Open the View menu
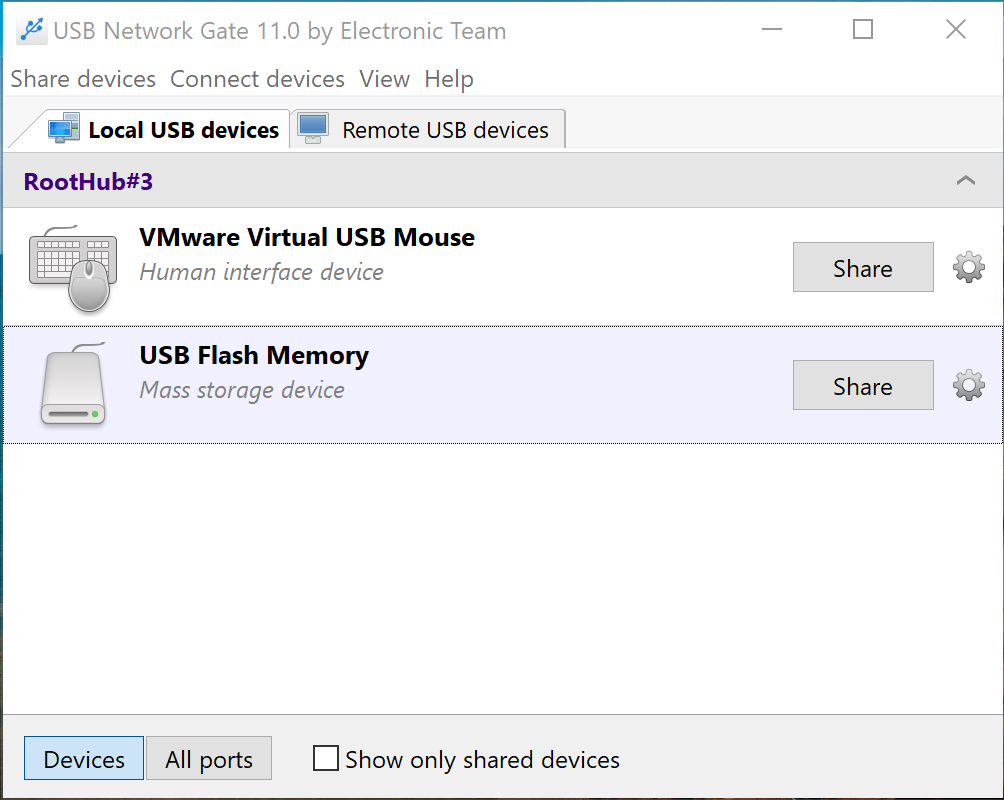The height and width of the screenshot is (800, 1004). pyautogui.click(x=384, y=79)
